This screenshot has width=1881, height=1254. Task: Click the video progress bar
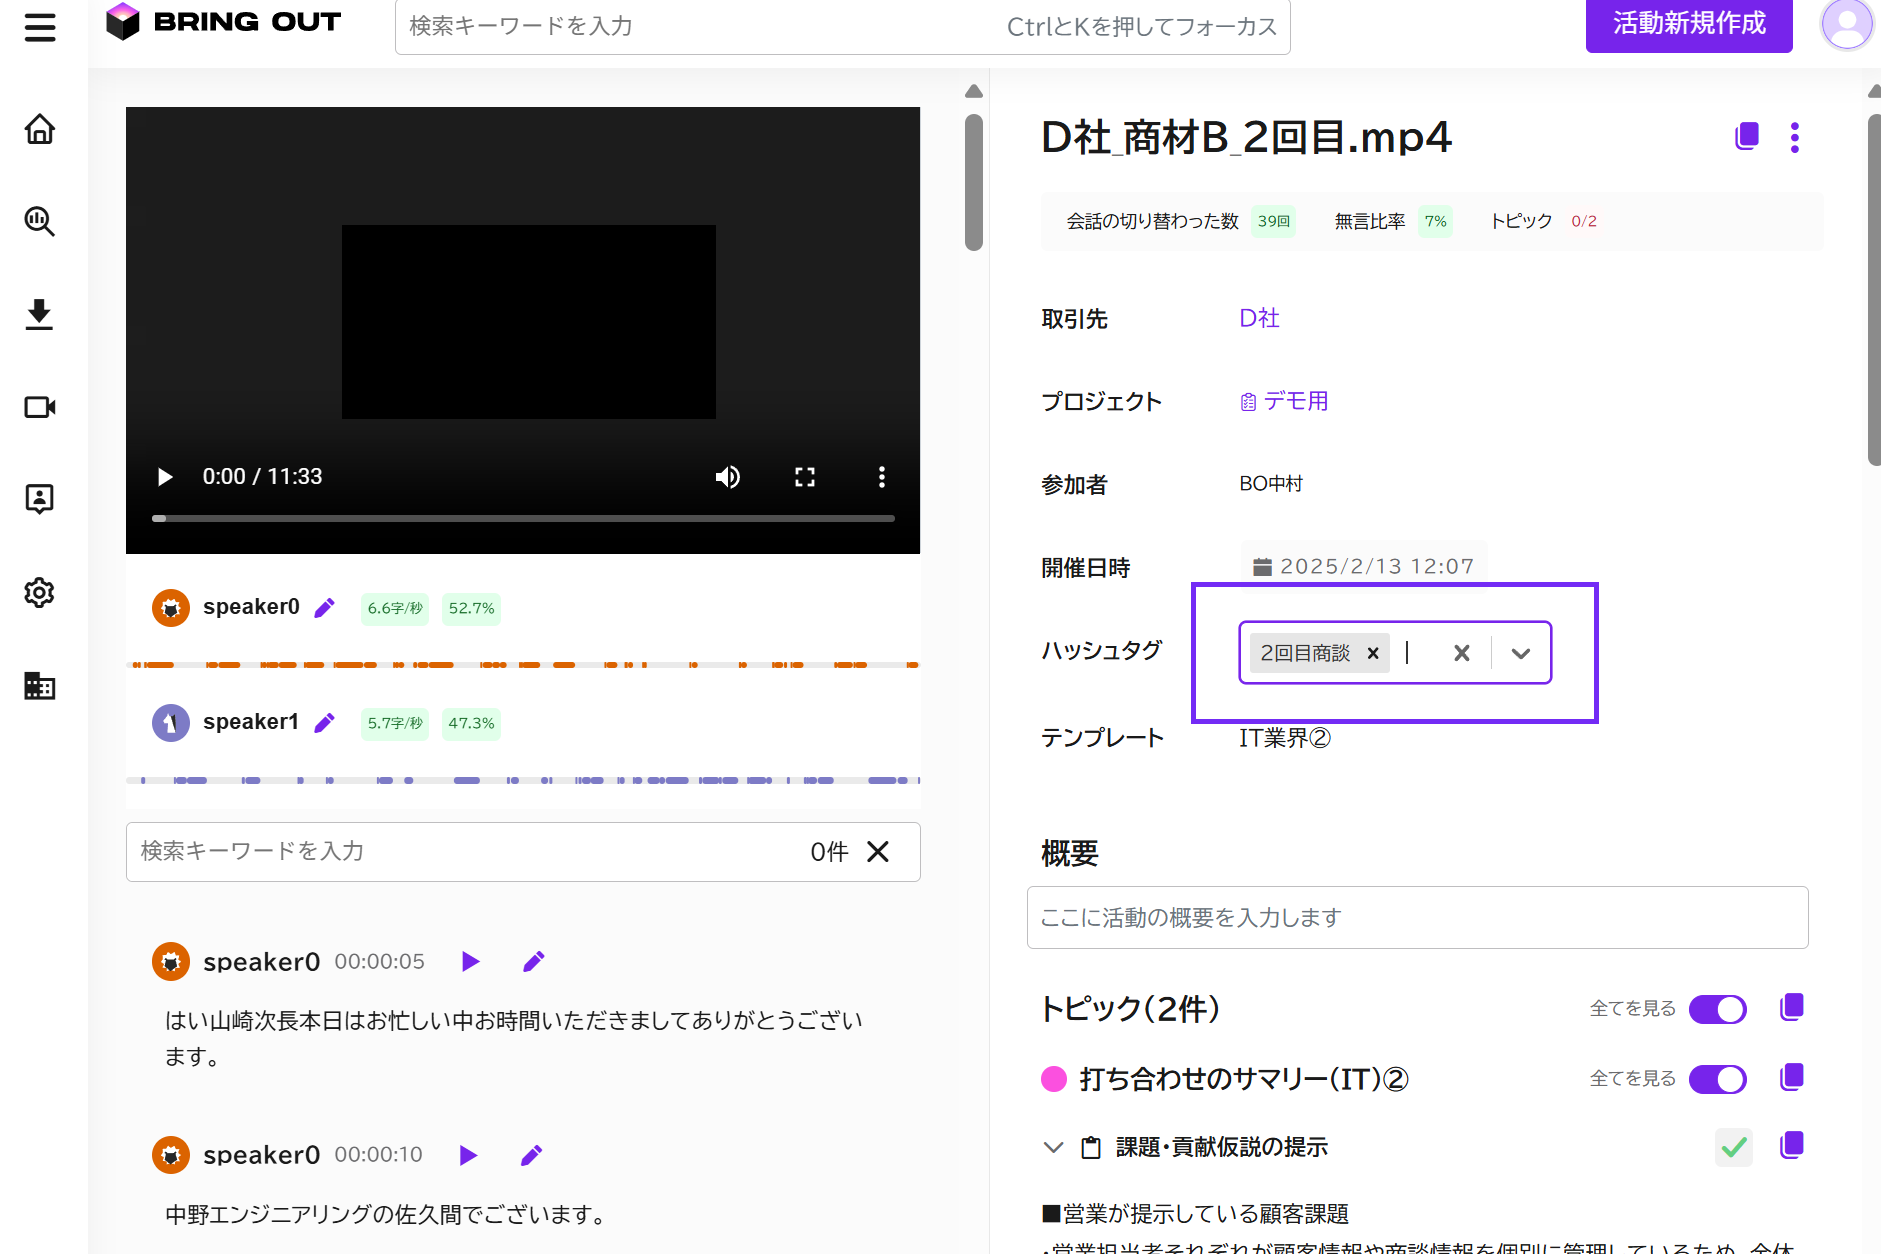[x=523, y=519]
